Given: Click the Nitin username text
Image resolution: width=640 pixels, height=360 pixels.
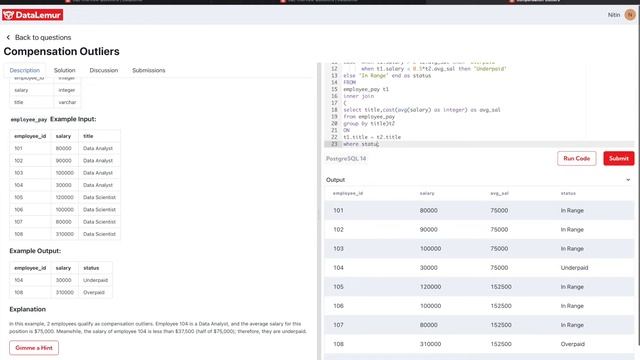Looking at the screenshot, I should point(613,15).
